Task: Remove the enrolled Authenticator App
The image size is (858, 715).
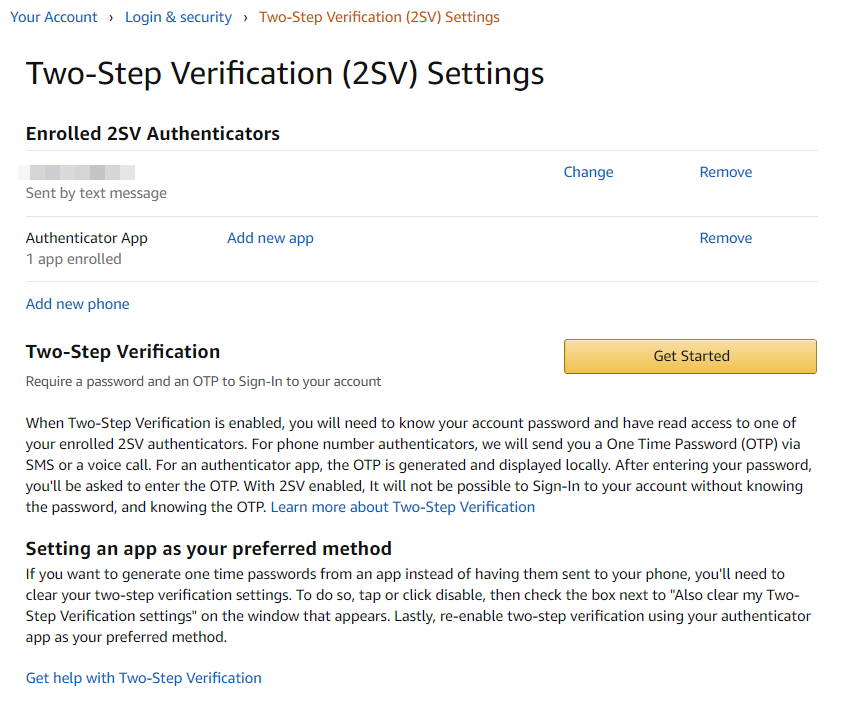Action: 725,238
